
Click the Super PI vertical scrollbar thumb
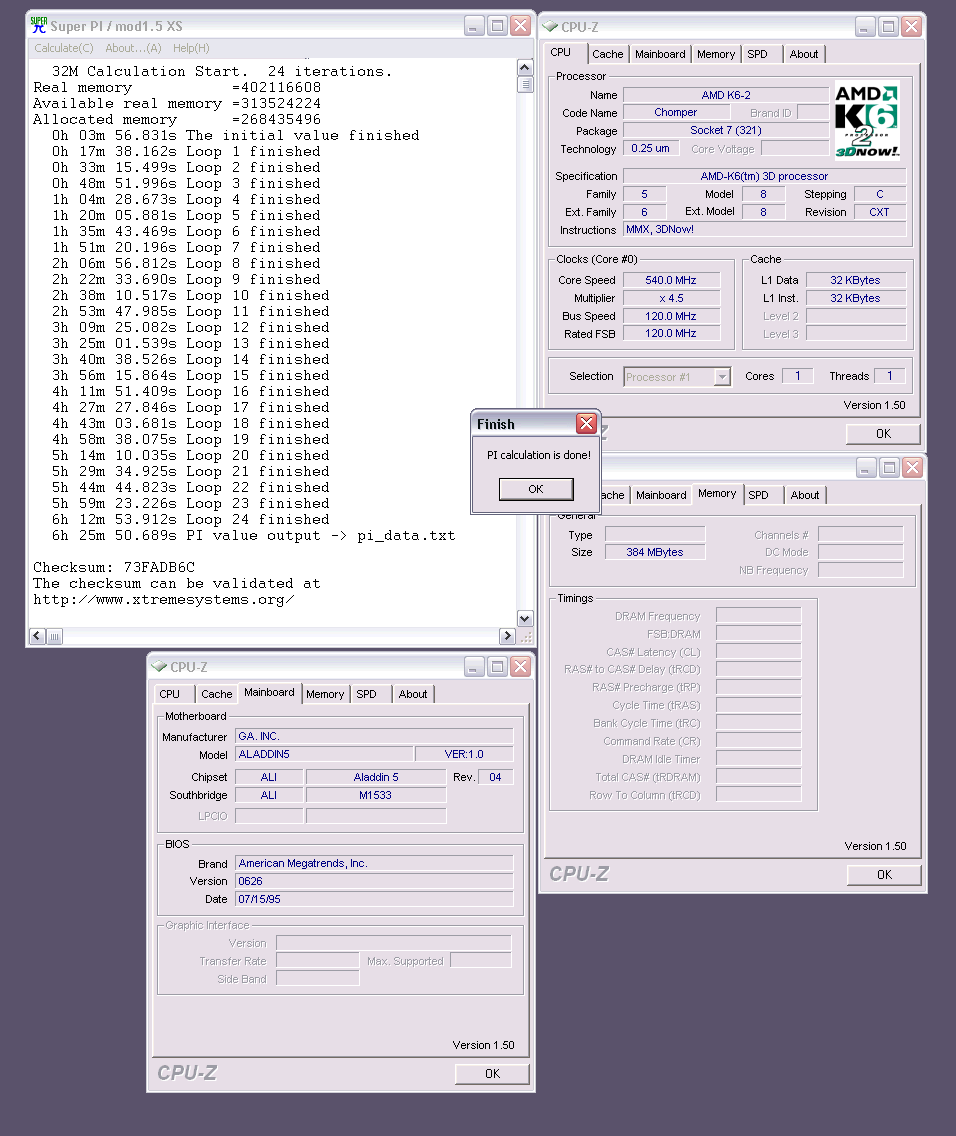click(x=526, y=84)
